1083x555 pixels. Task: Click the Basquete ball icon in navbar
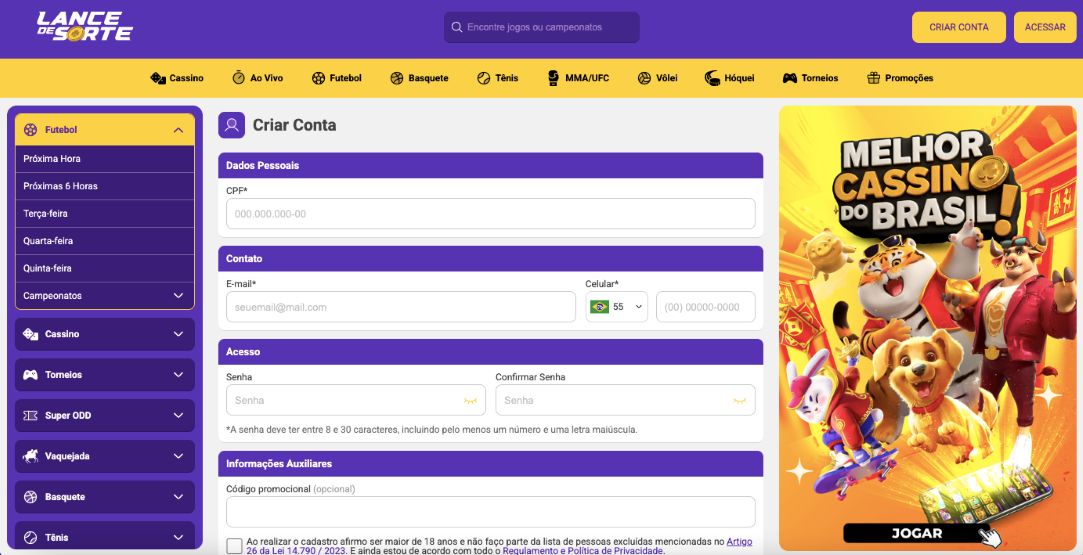coord(396,78)
